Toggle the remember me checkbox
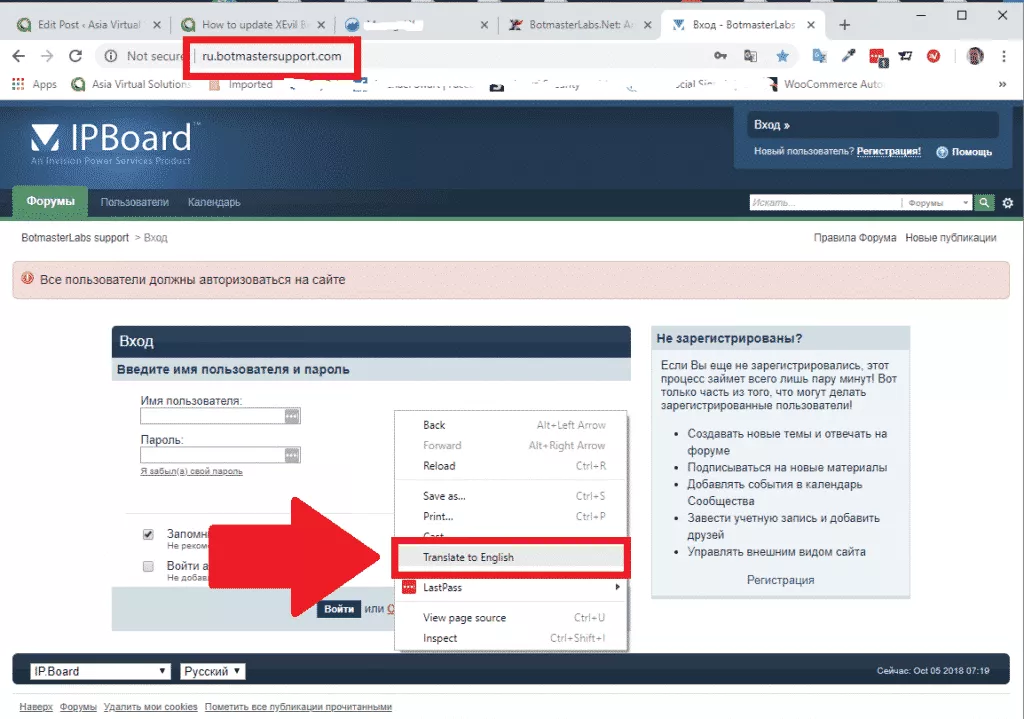This screenshot has width=1024, height=719. (x=148, y=535)
